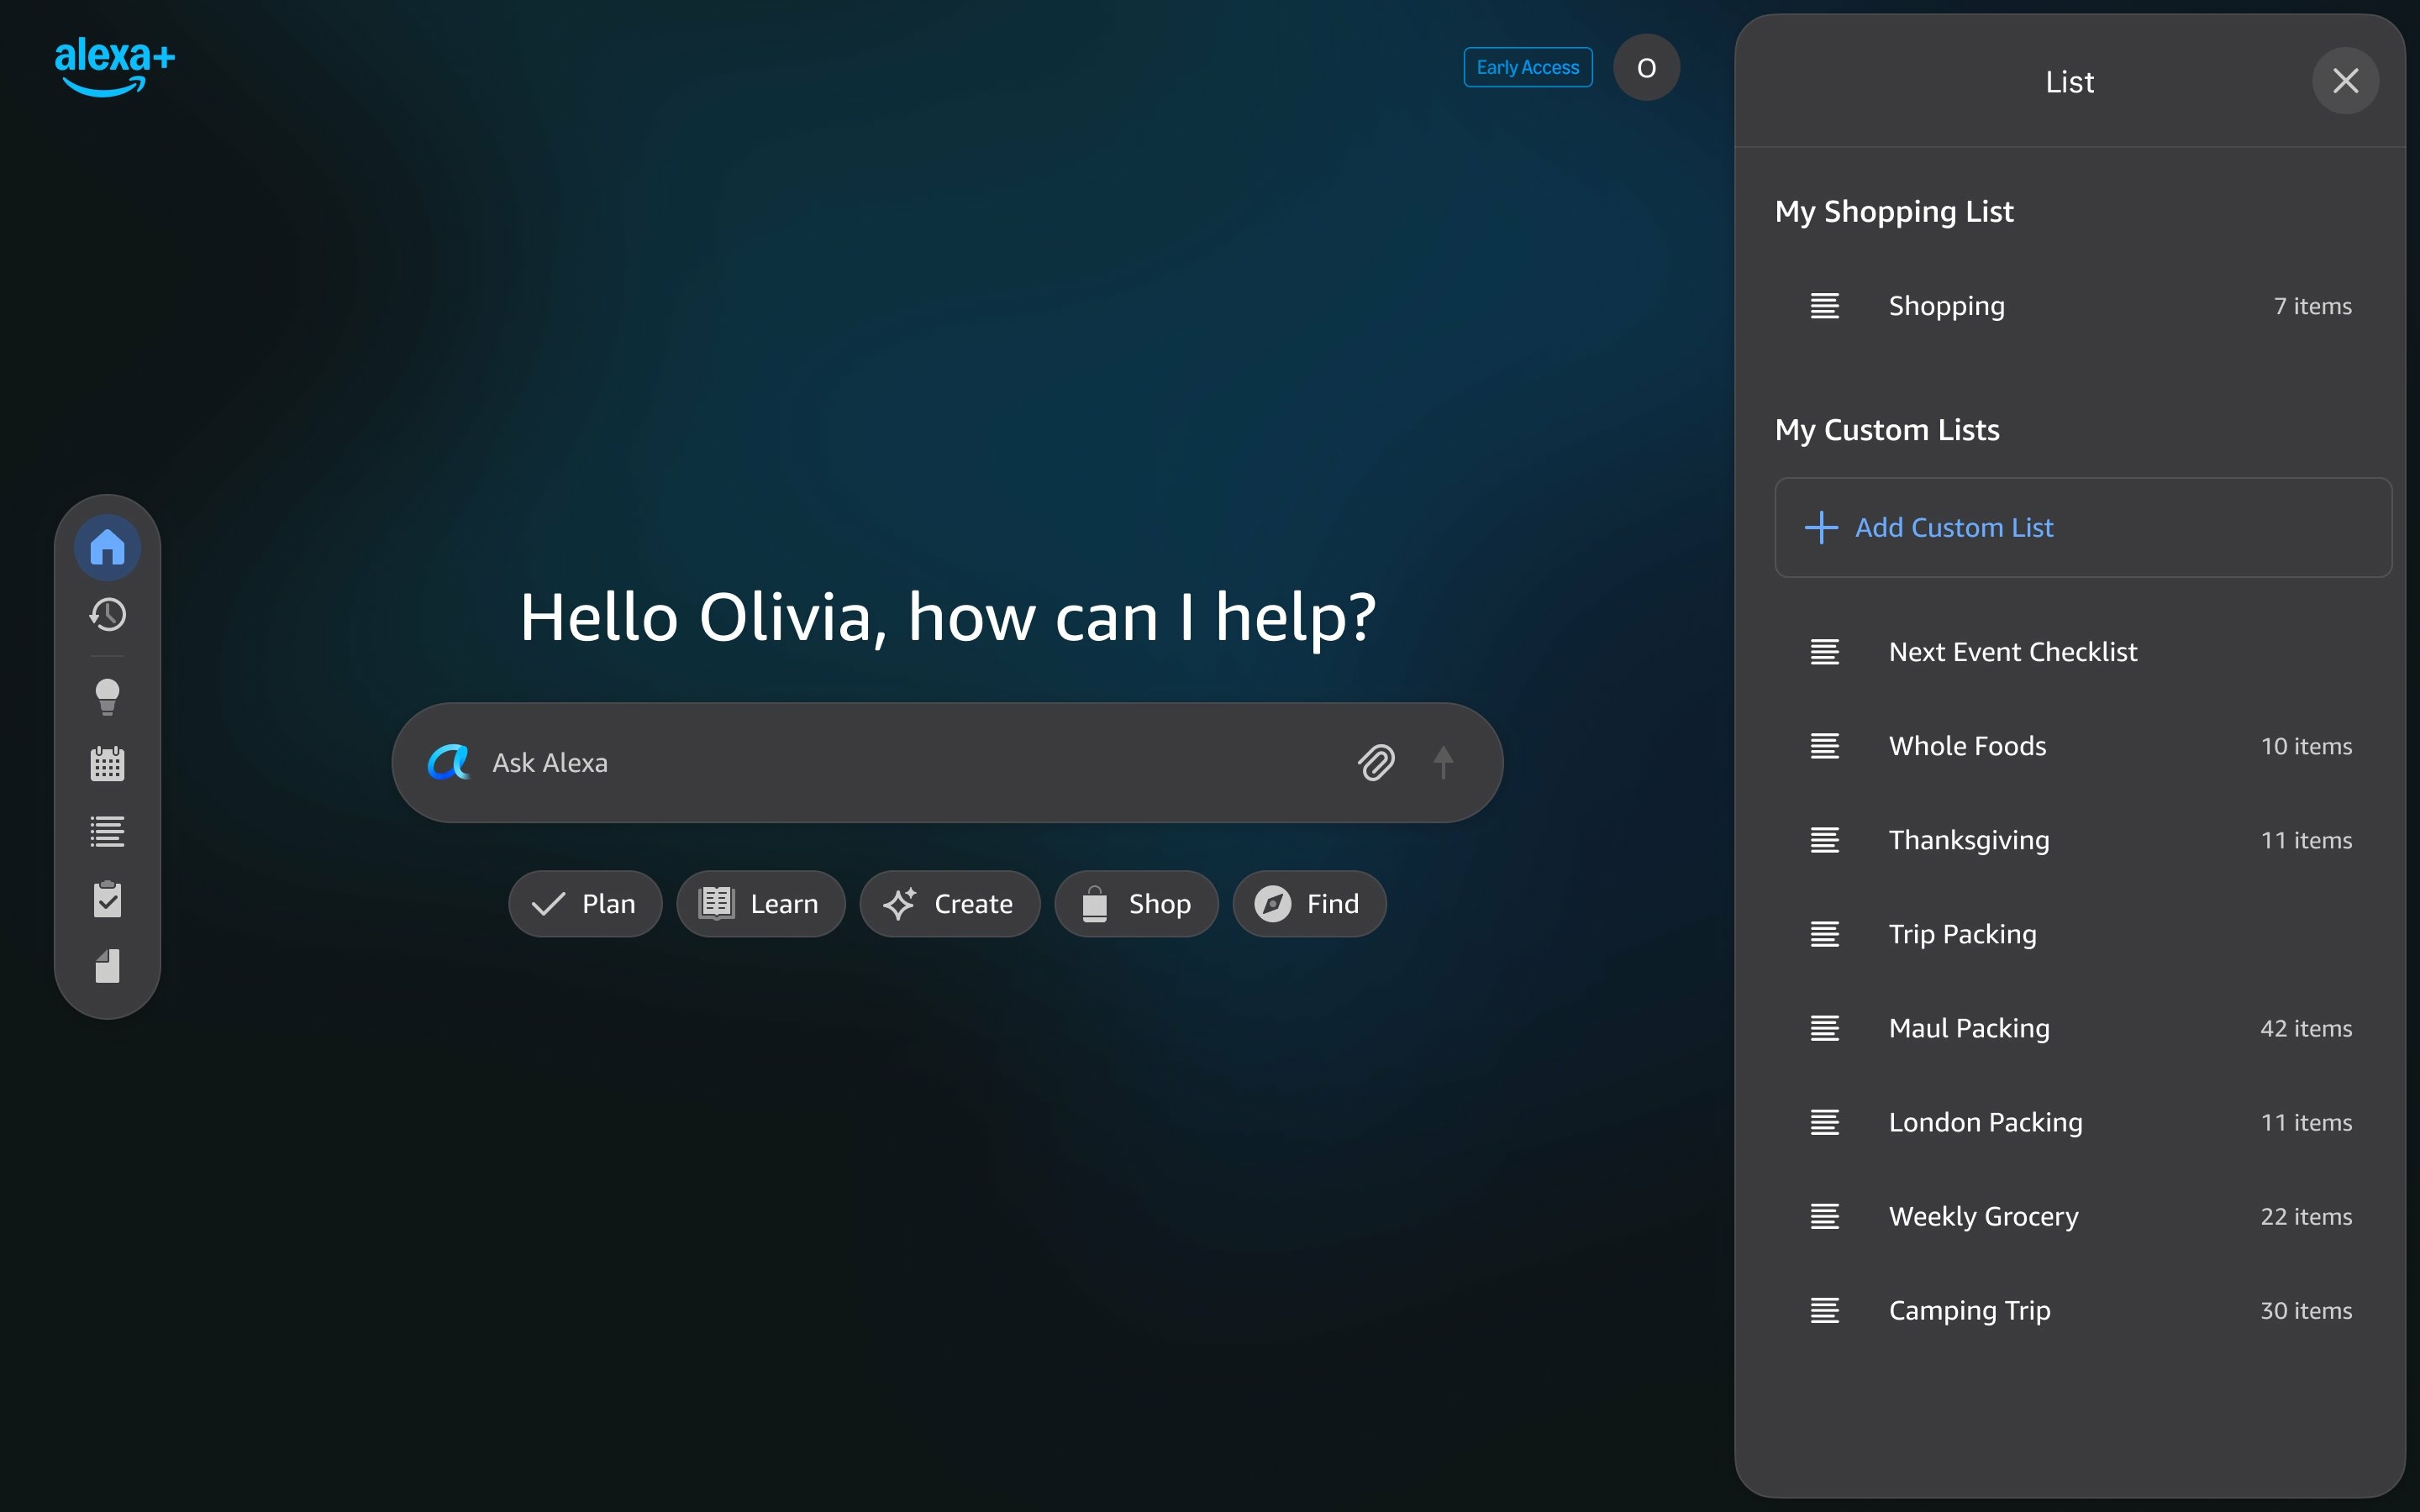2420x1512 pixels.
Task: Close the List panel
Action: pyautogui.click(x=2345, y=81)
